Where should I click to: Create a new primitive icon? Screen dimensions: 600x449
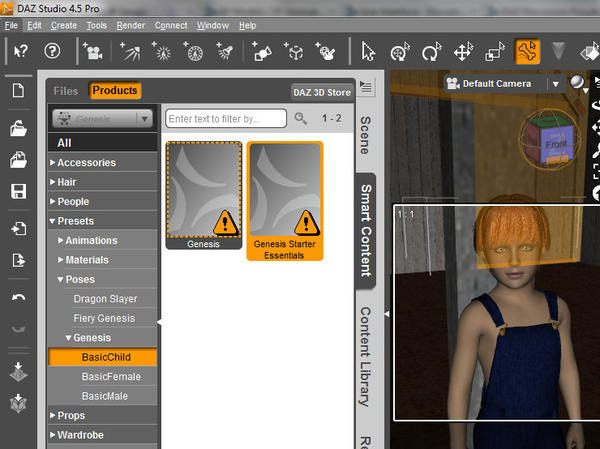(262, 52)
